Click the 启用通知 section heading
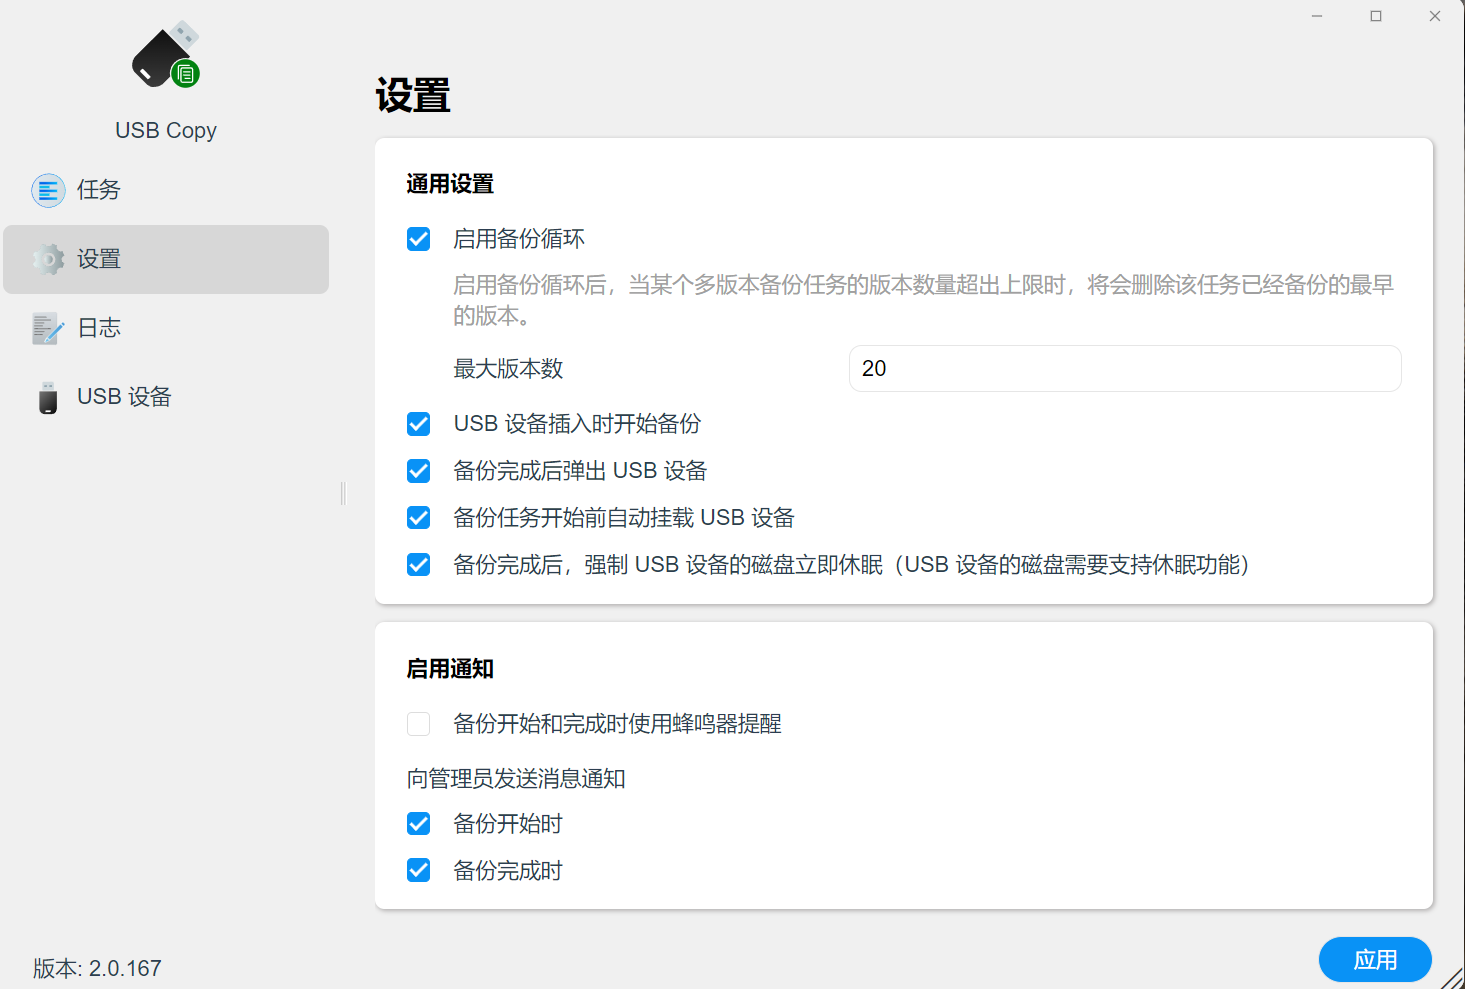Screen dimensions: 1465x989 pyautogui.click(x=450, y=669)
